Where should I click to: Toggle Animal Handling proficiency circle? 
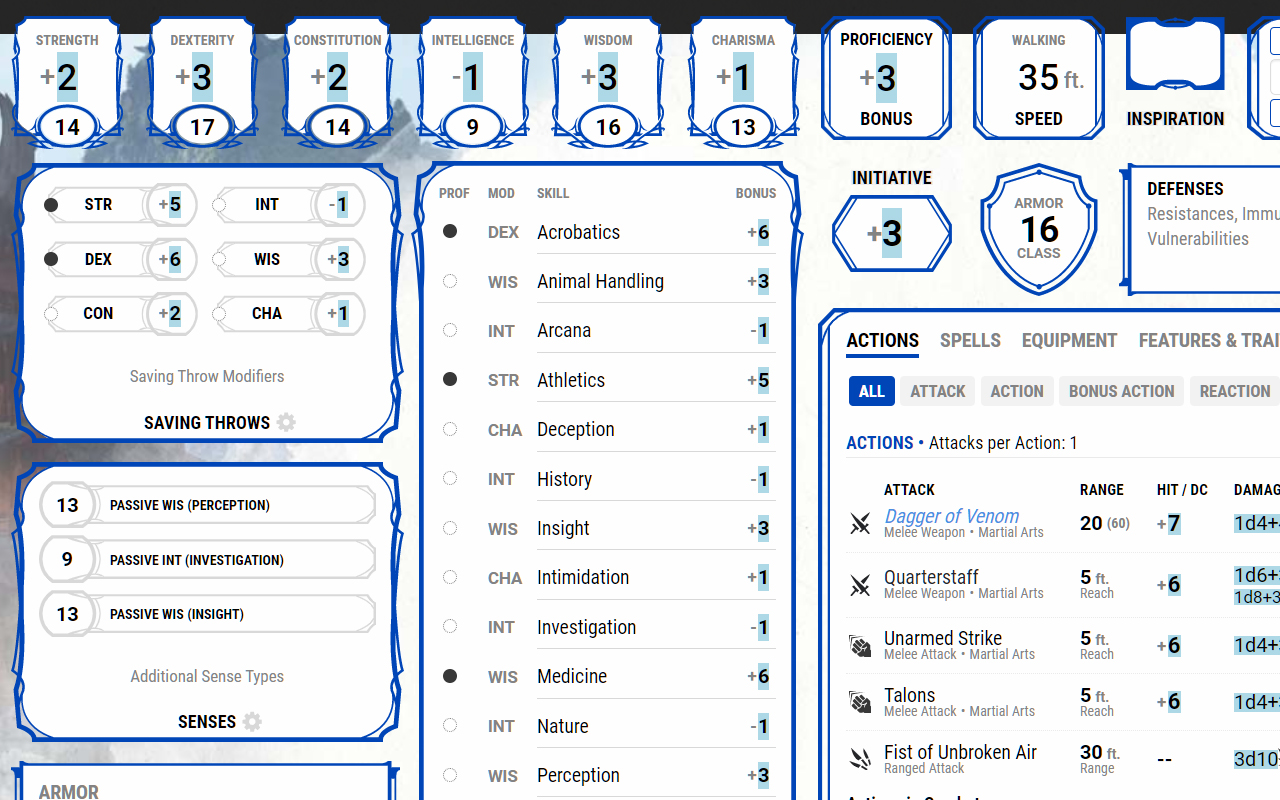450,281
